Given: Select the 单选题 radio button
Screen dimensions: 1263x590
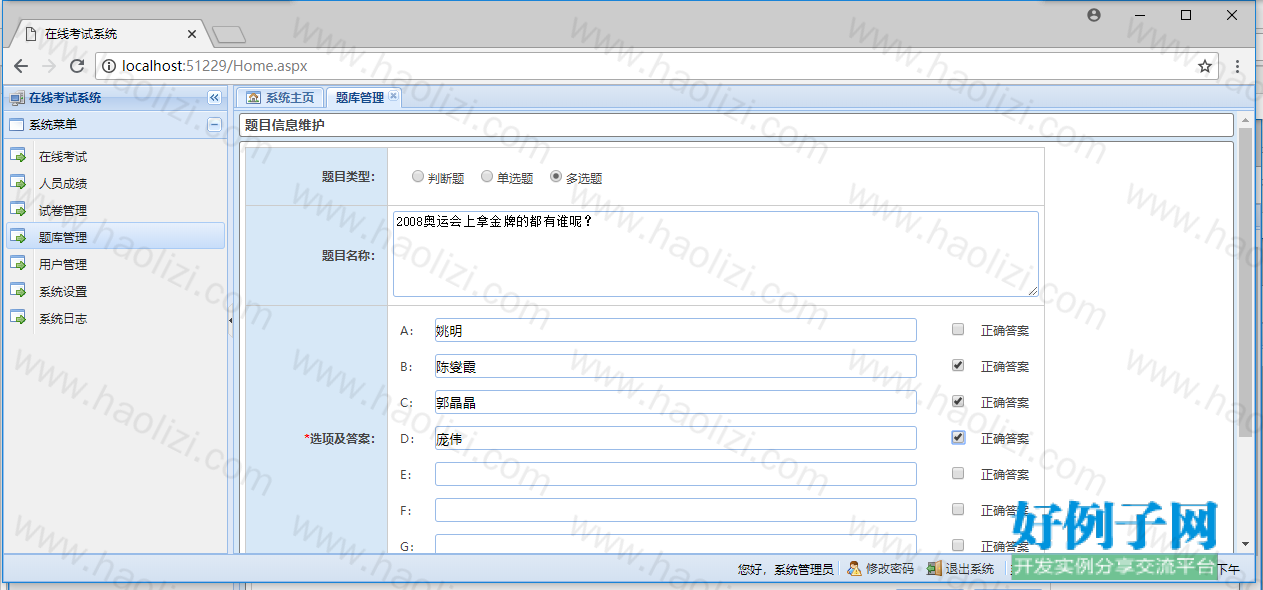Looking at the screenshot, I should 487,177.
